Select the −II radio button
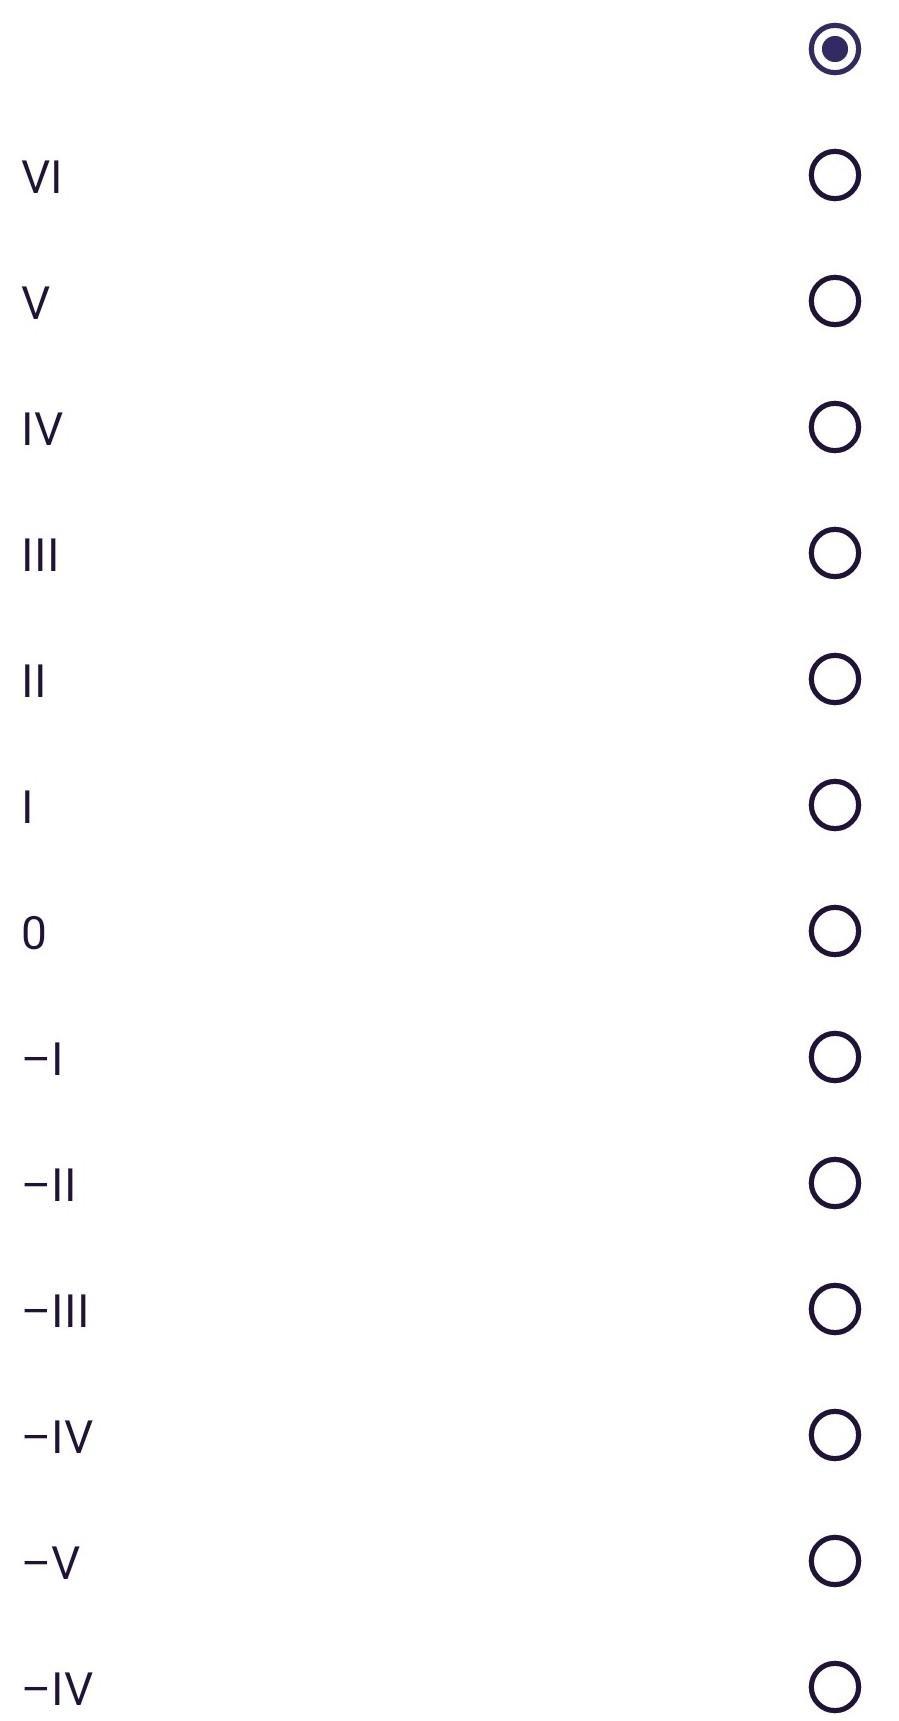Screen dimensions: 899x1721 (x=834, y=1184)
